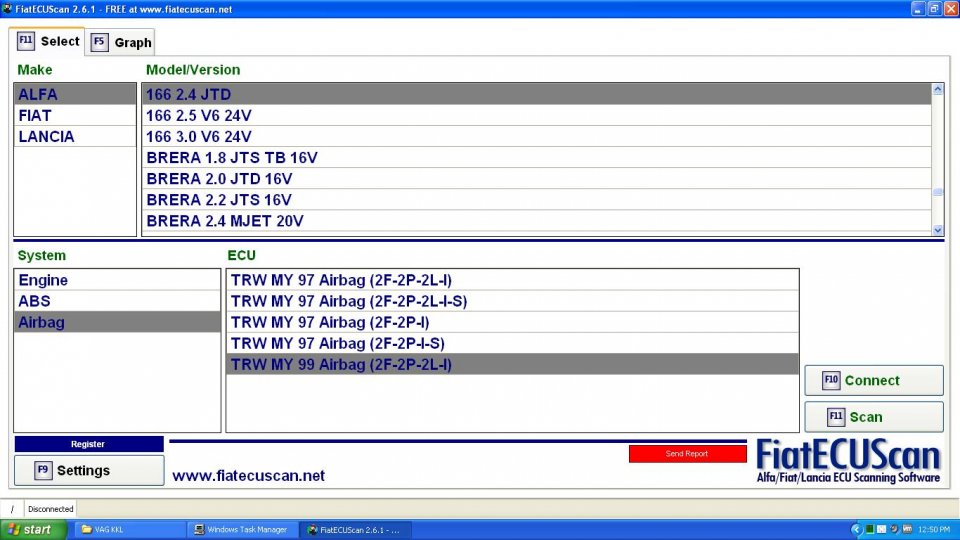The height and width of the screenshot is (540, 960).
Task: Click the FiatECUScan logo image
Action: click(x=847, y=461)
